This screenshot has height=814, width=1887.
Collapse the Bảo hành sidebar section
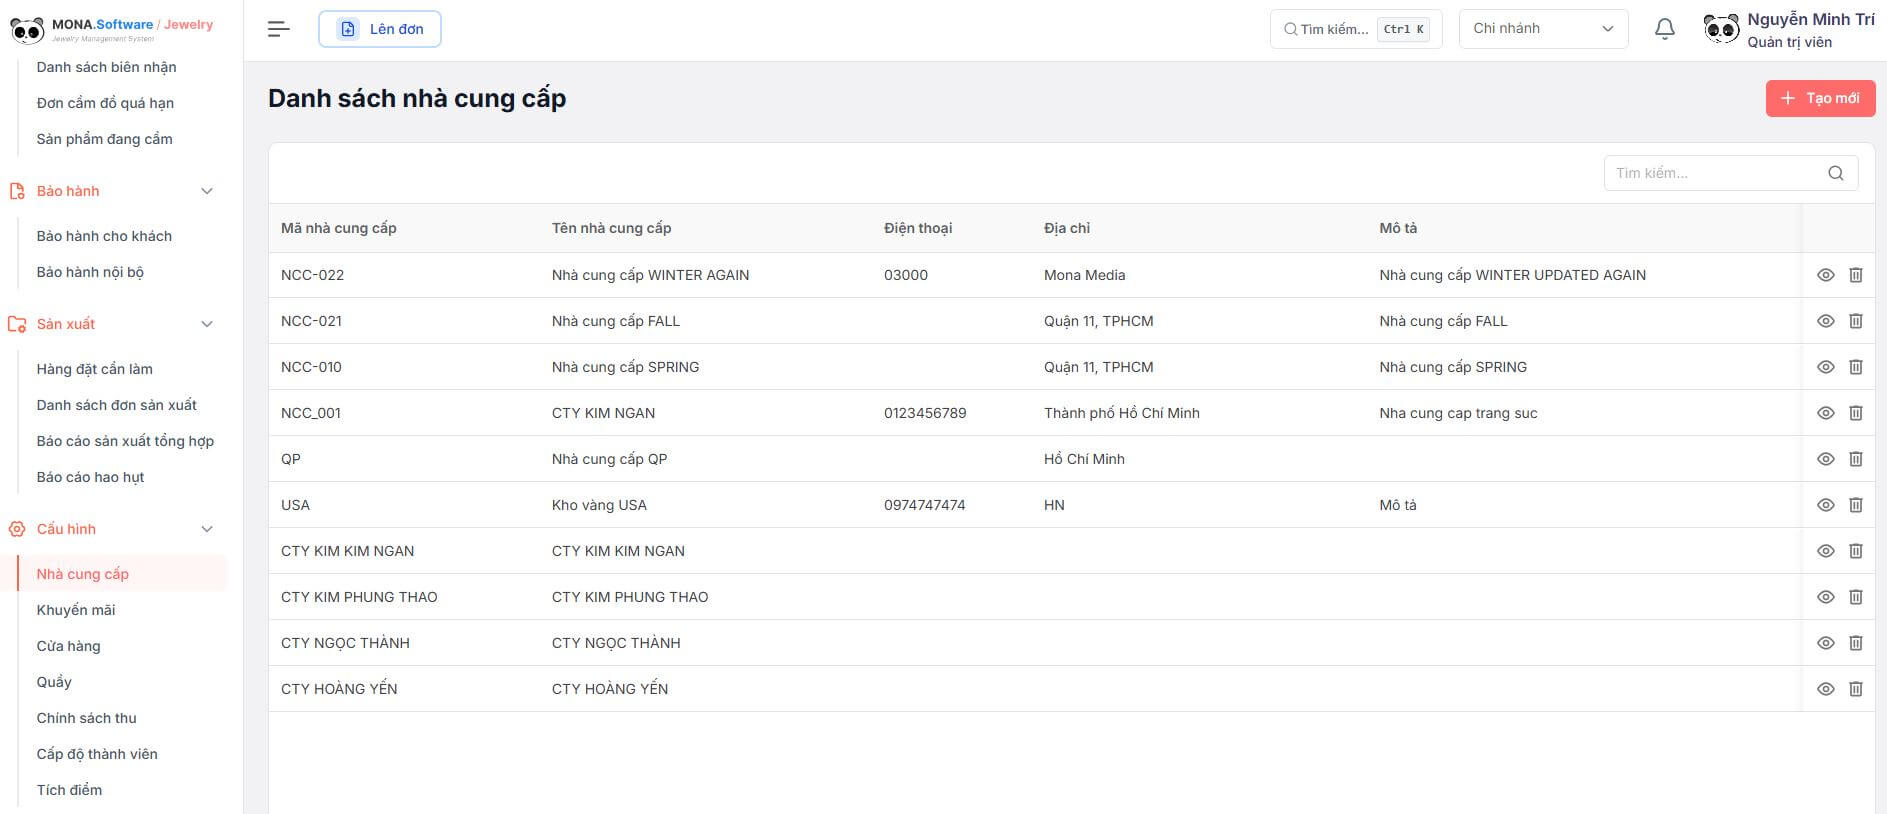207,191
